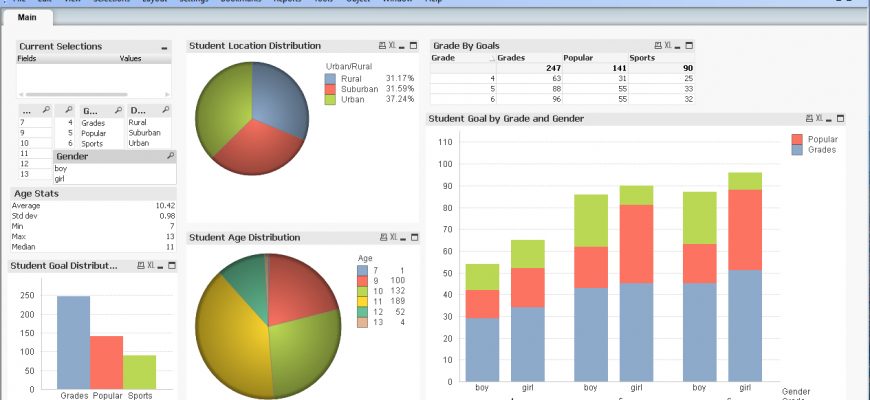
Task: Minimize the Current Selections box
Action: click(164, 47)
